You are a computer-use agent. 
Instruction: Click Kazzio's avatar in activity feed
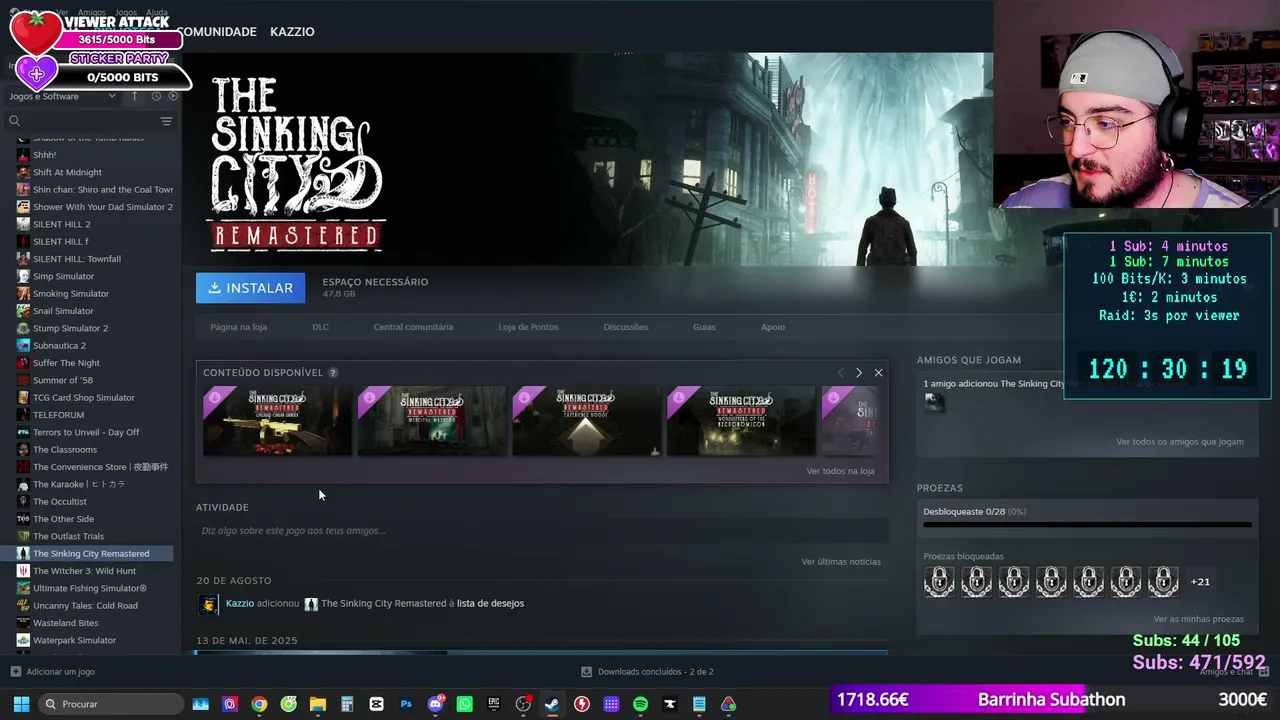pos(209,604)
